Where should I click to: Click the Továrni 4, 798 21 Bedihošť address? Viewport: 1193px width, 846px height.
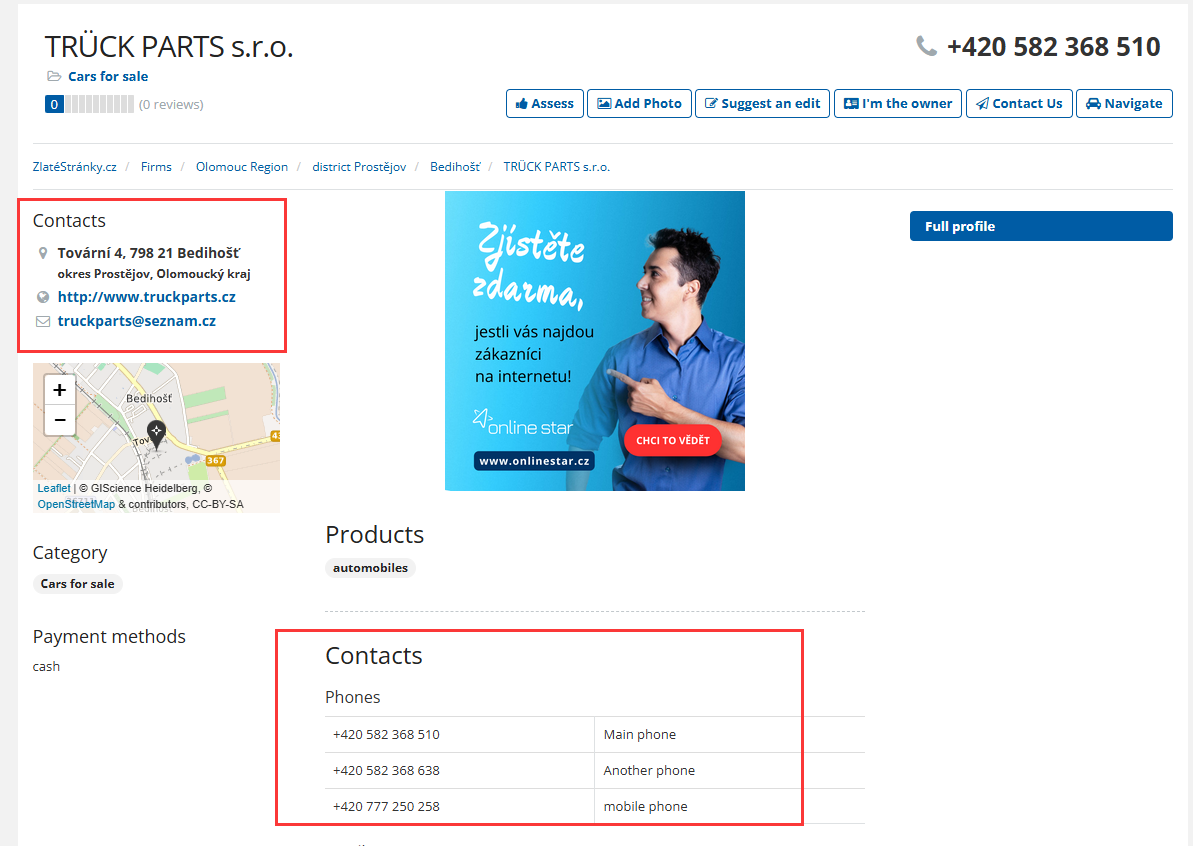(149, 253)
